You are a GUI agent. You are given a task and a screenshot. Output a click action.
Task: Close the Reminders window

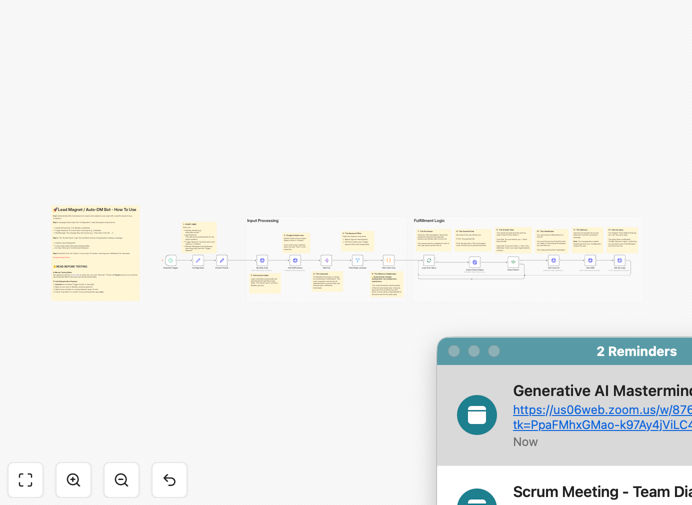tap(454, 351)
